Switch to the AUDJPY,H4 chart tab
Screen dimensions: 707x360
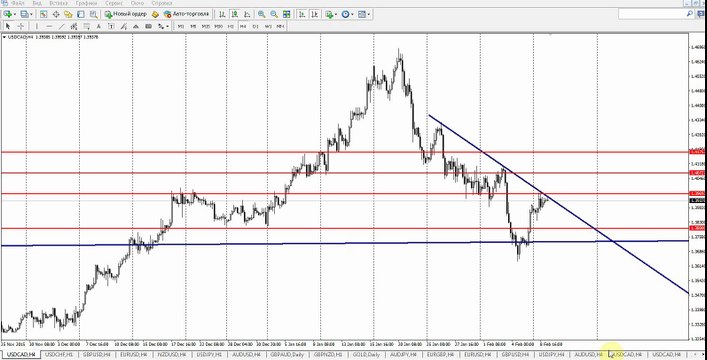point(403,355)
